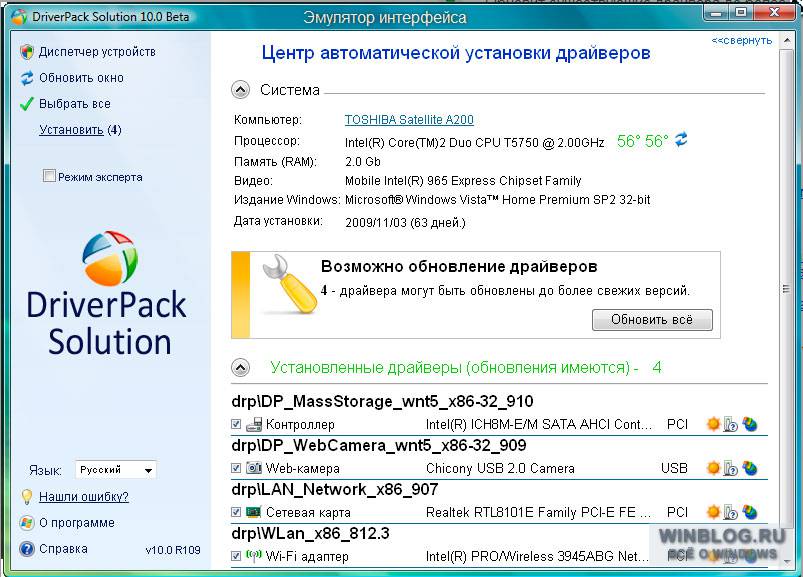Click the Установить (4) link
The width and height of the screenshot is (803, 577).
click(x=80, y=130)
